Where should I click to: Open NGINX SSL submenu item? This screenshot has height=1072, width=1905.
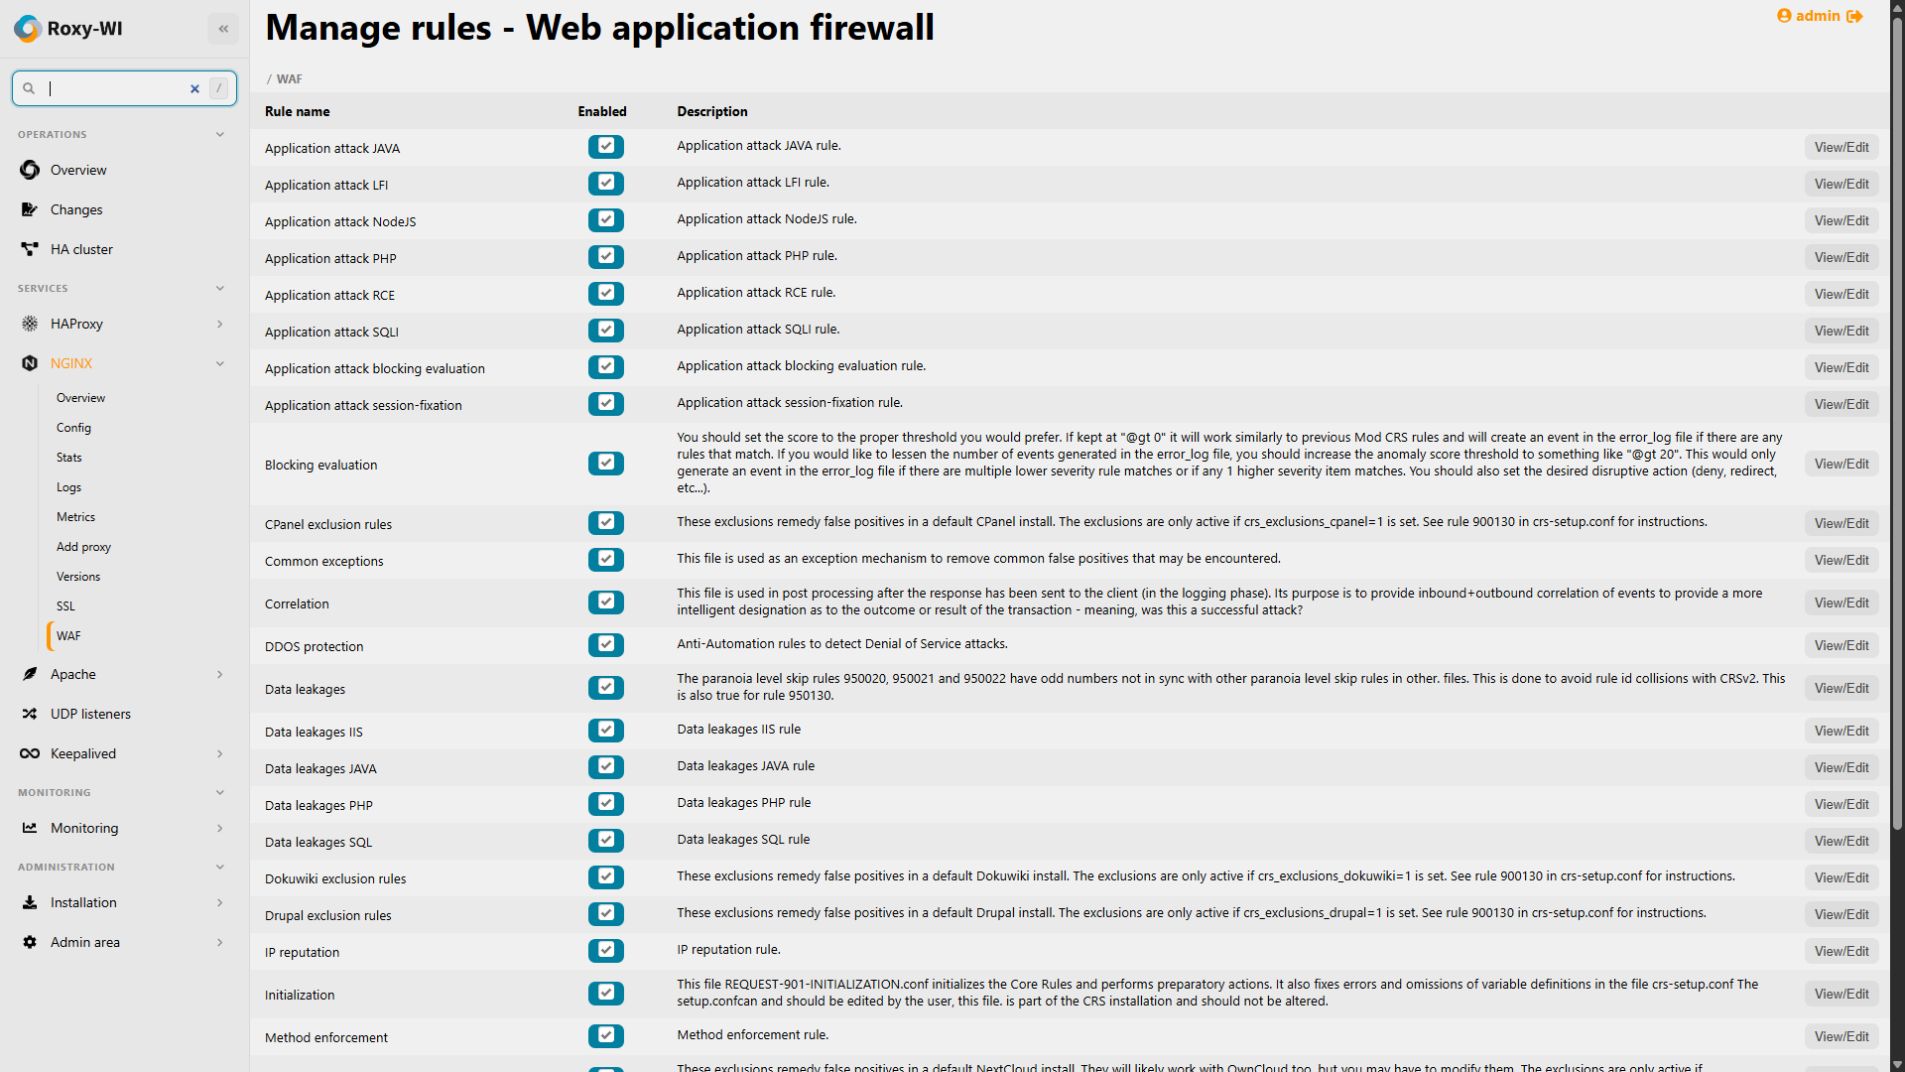[x=66, y=607]
